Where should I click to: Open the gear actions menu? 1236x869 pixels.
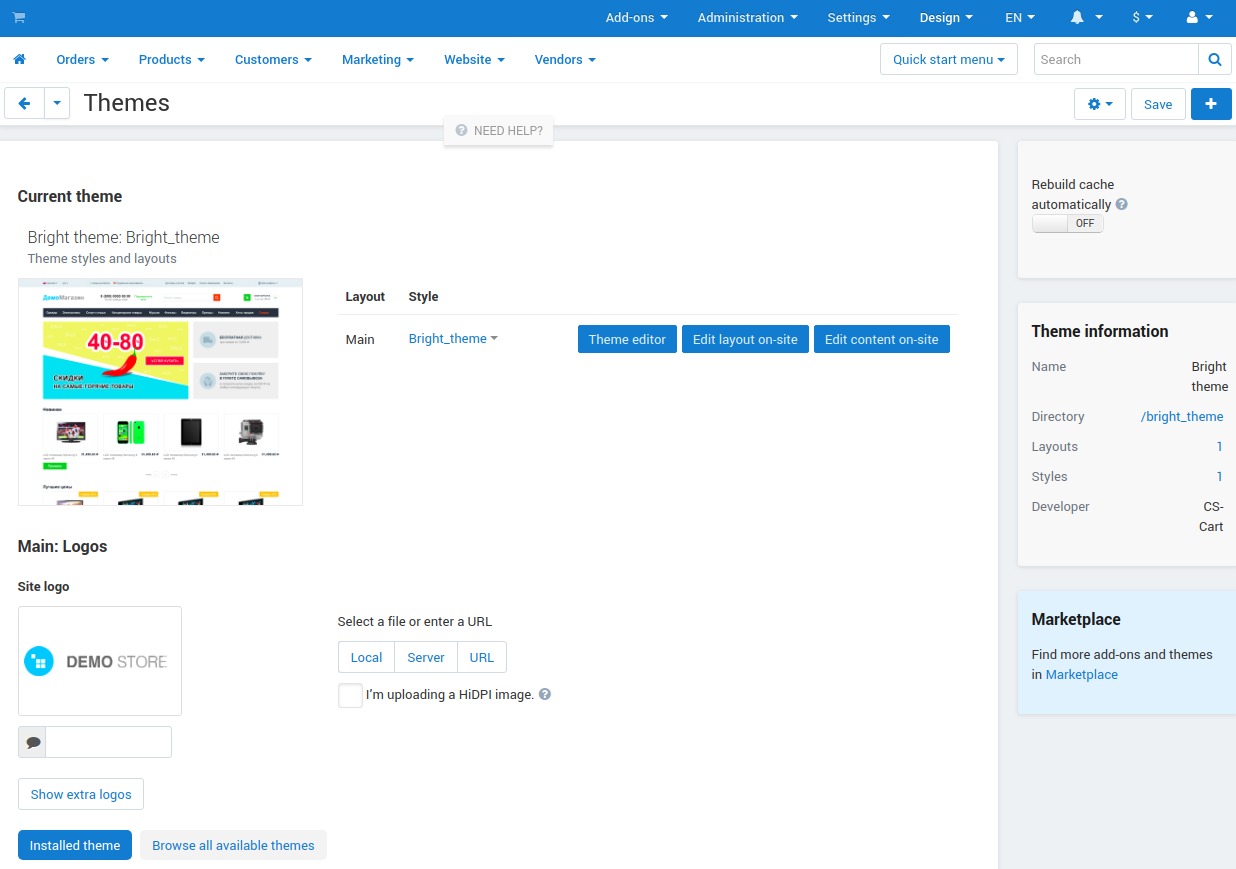1100,104
